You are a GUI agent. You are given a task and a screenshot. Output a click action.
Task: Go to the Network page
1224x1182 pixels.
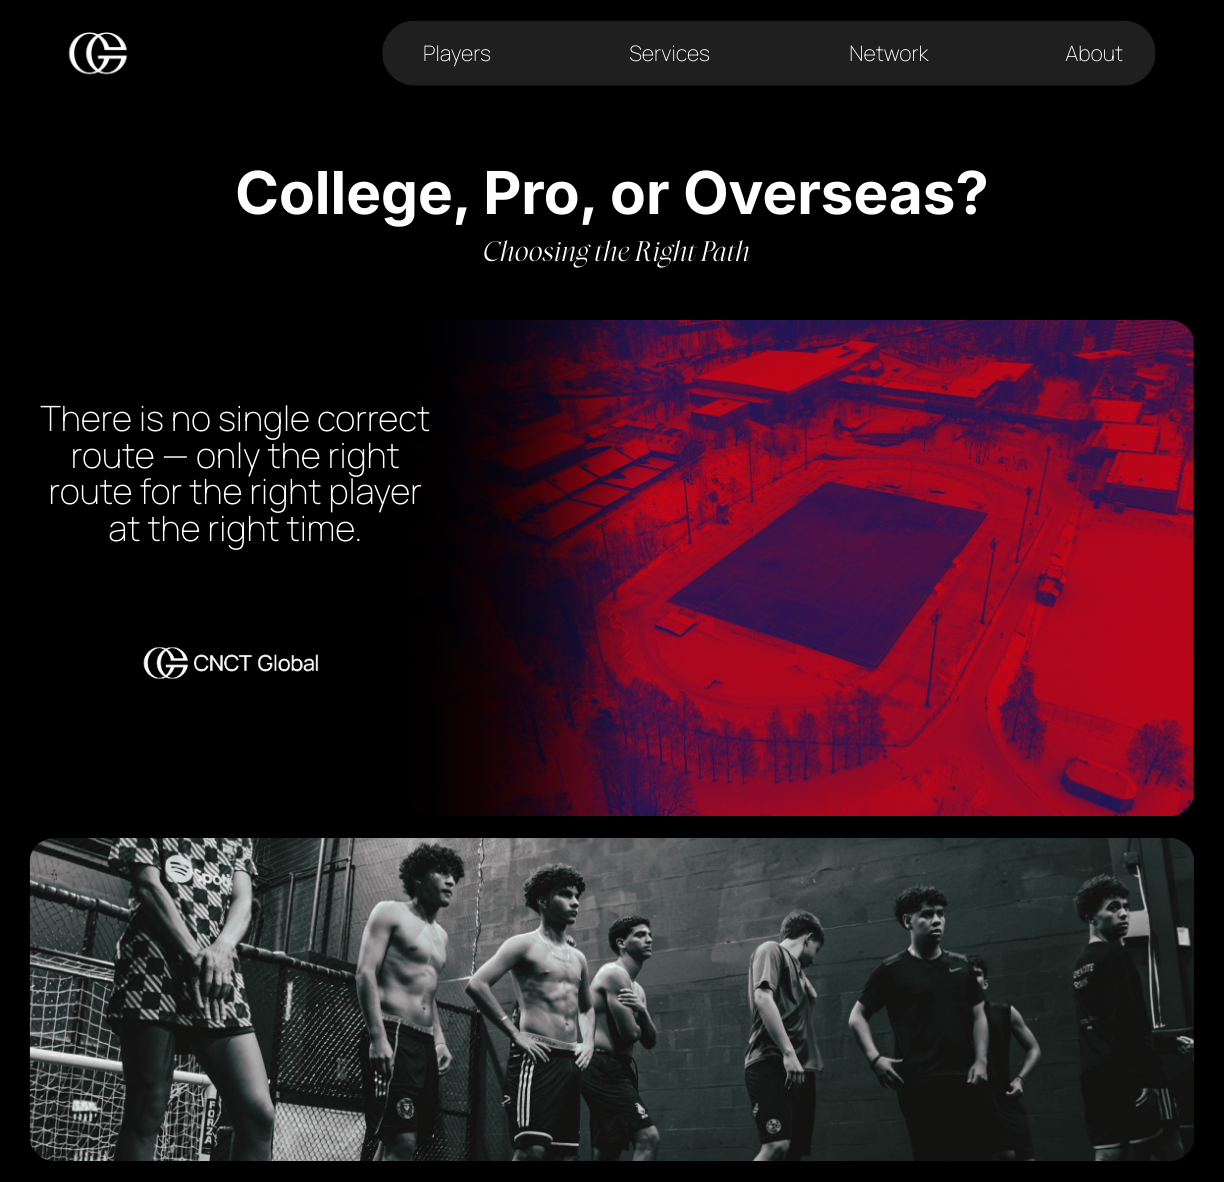(x=888, y=54)
